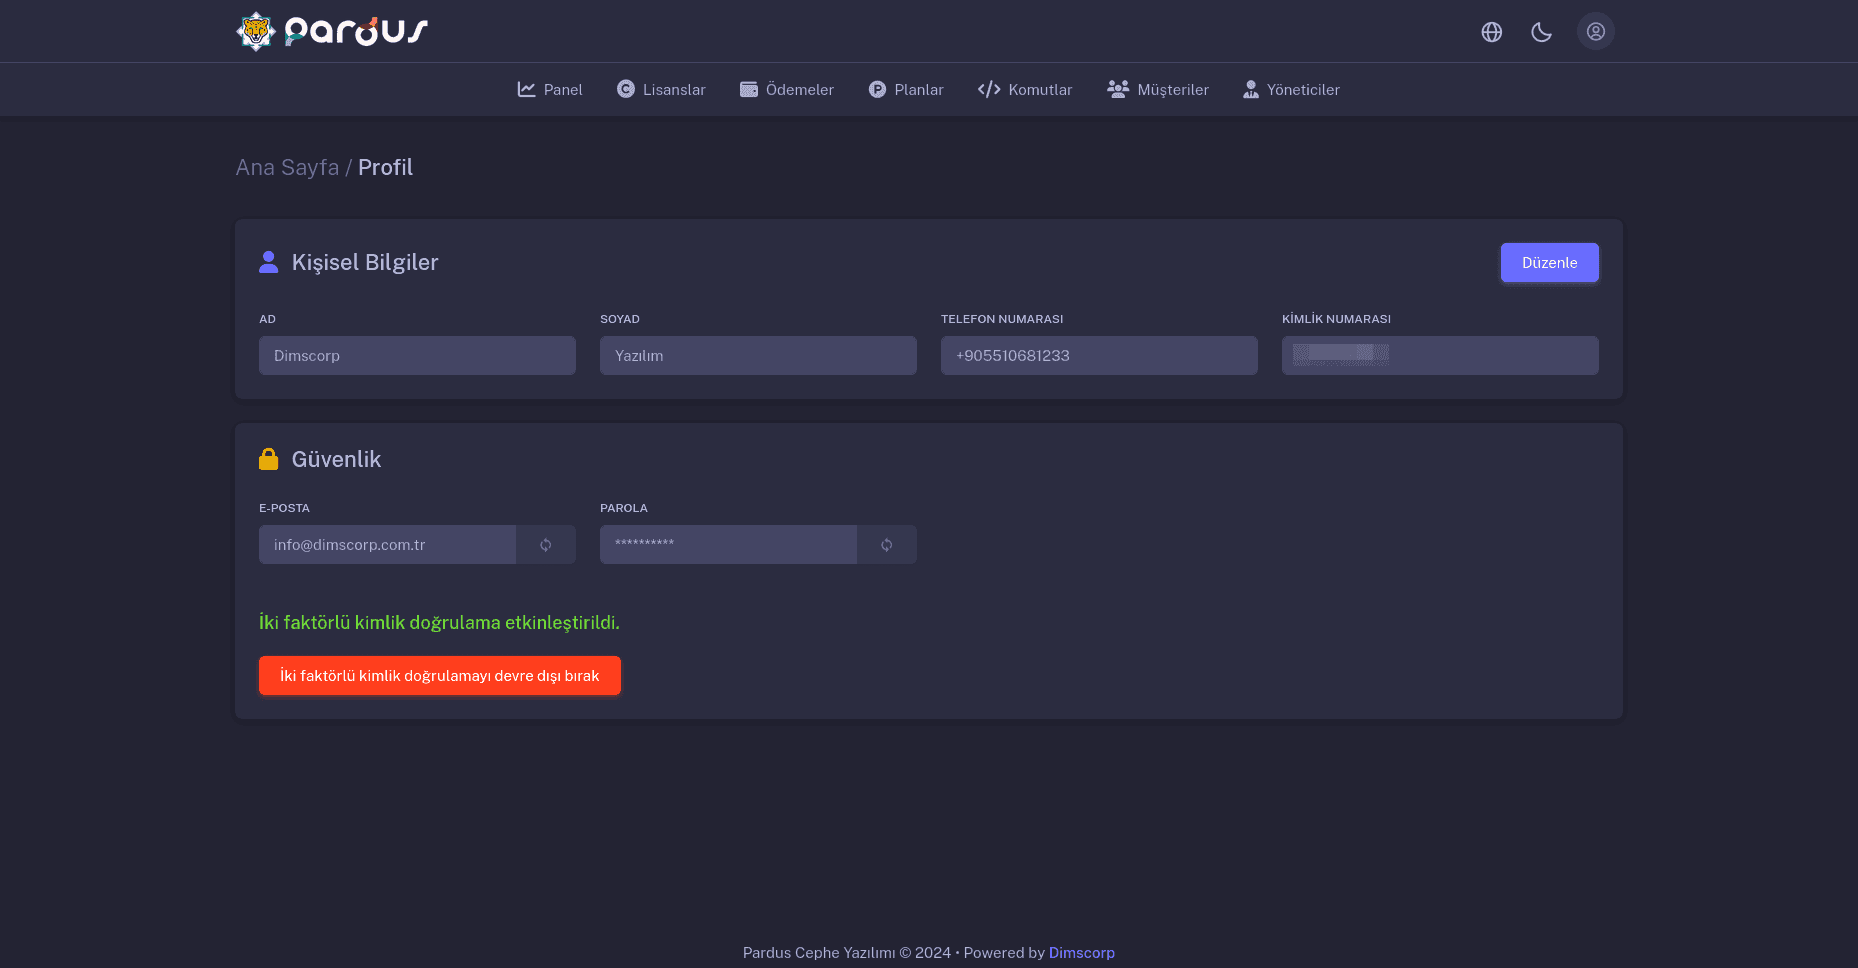The height and width of the screenshot is (968, 1858).
Task: Go to Yöneticiler section
Action: (1291, 90)
